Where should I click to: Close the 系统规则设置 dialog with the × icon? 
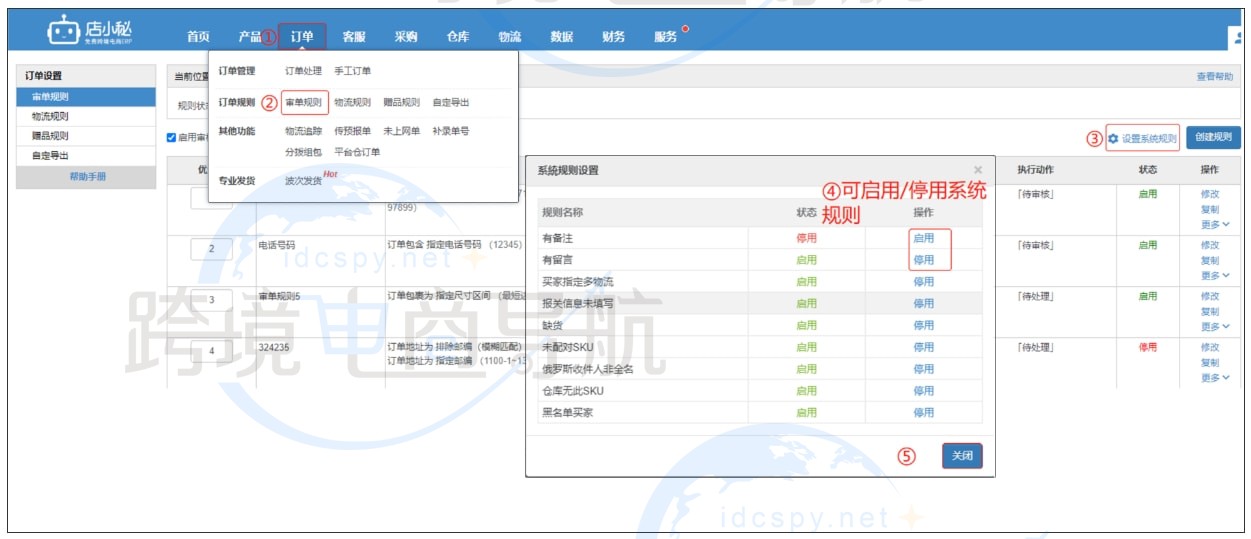point(978,171)
